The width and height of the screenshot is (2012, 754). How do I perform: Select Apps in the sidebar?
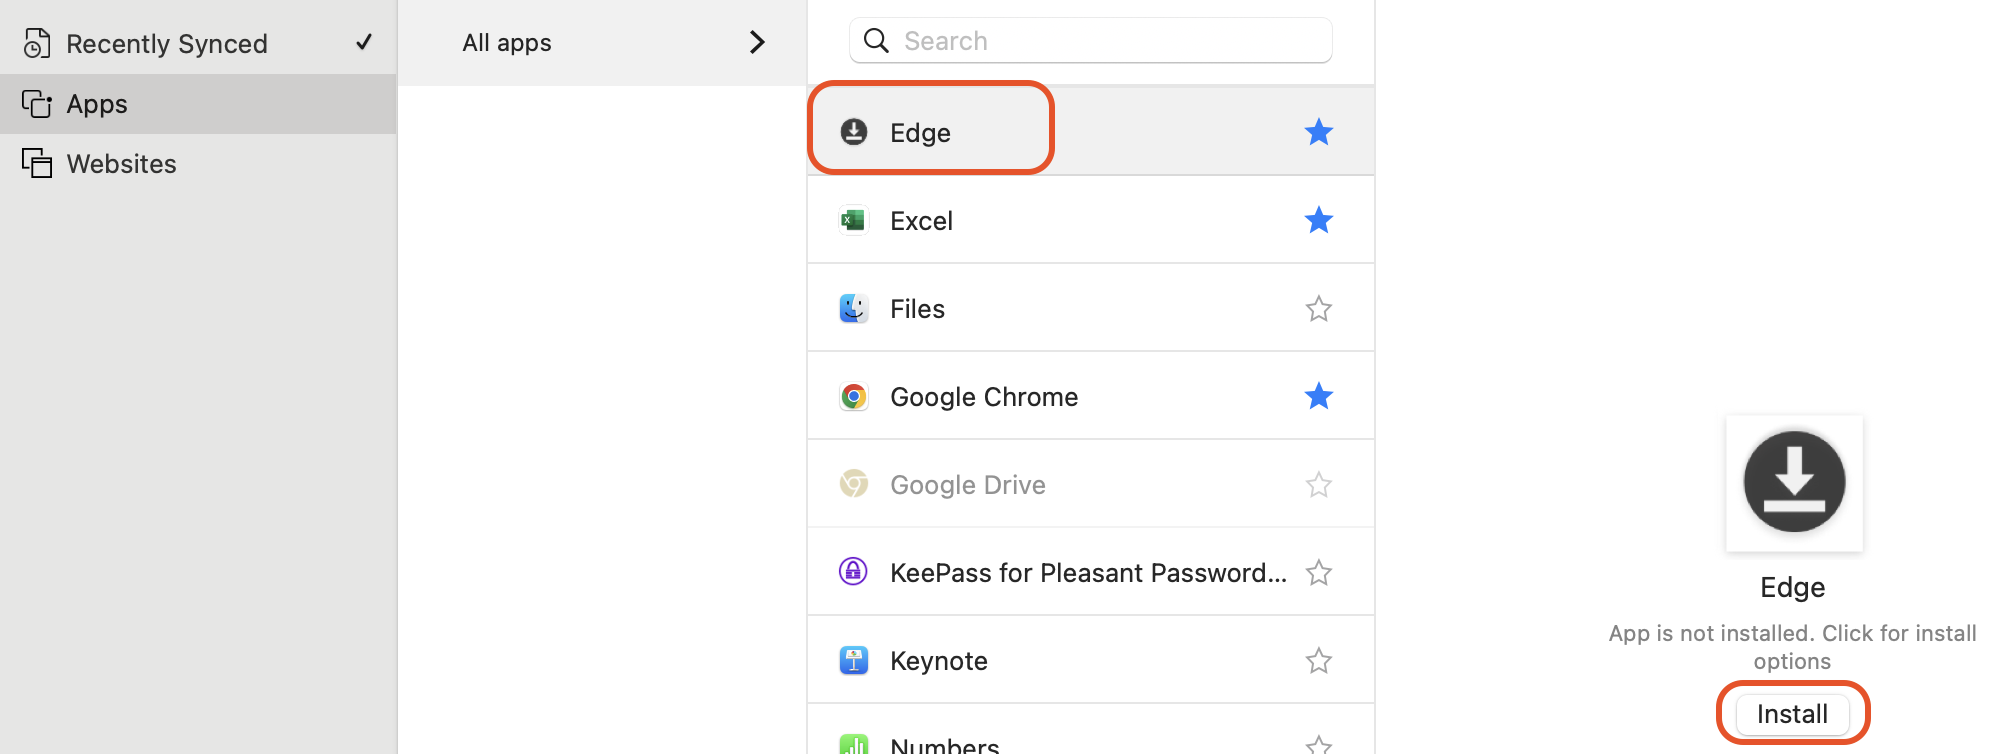click(x=97, y=104)
